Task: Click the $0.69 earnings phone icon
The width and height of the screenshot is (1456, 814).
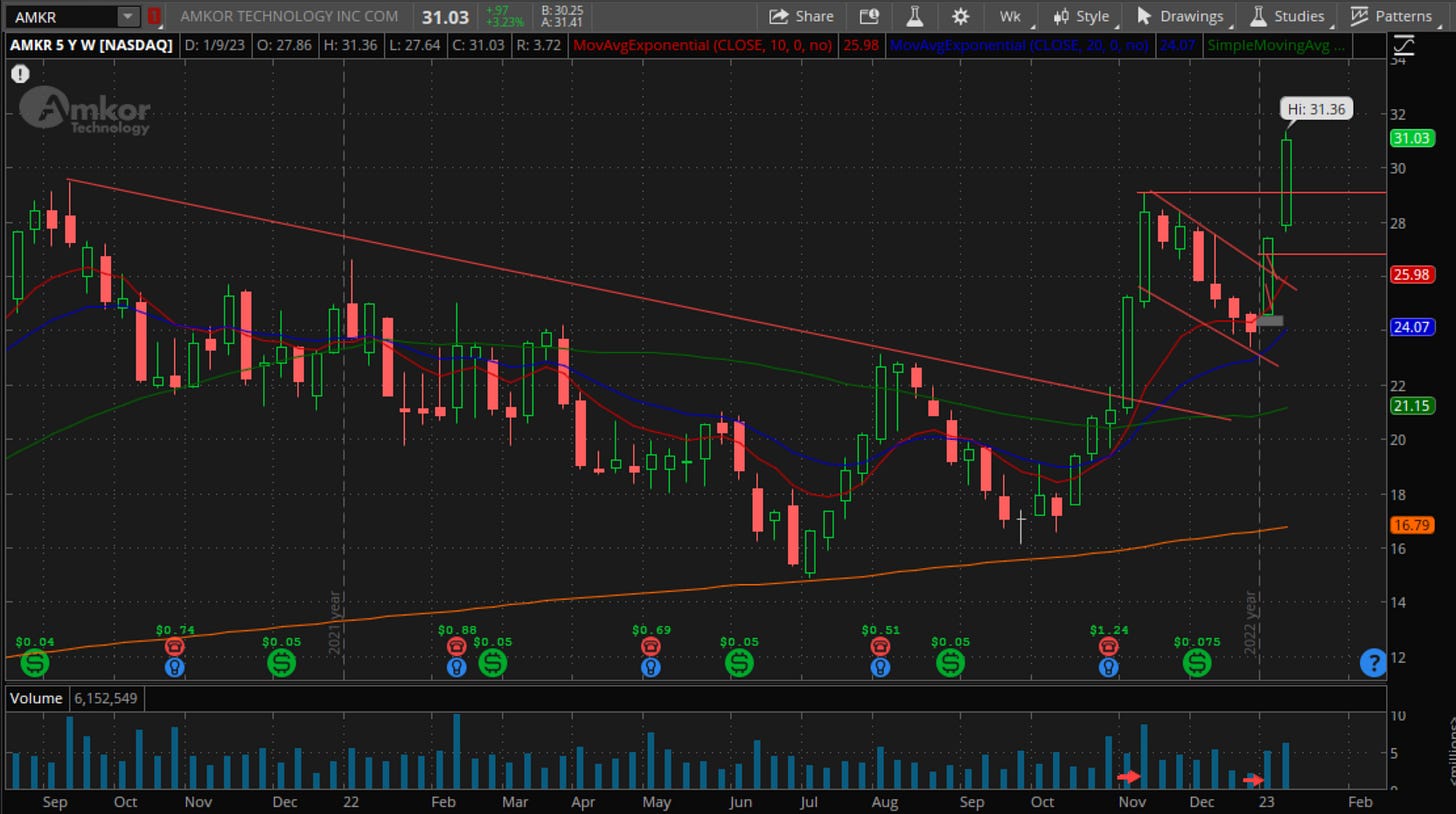Action: [651, 648]
